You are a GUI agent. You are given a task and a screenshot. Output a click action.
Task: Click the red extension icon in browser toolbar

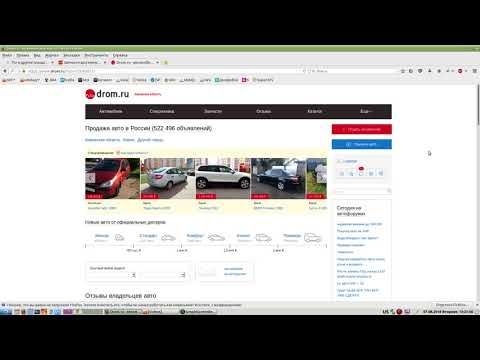point(460,71)
